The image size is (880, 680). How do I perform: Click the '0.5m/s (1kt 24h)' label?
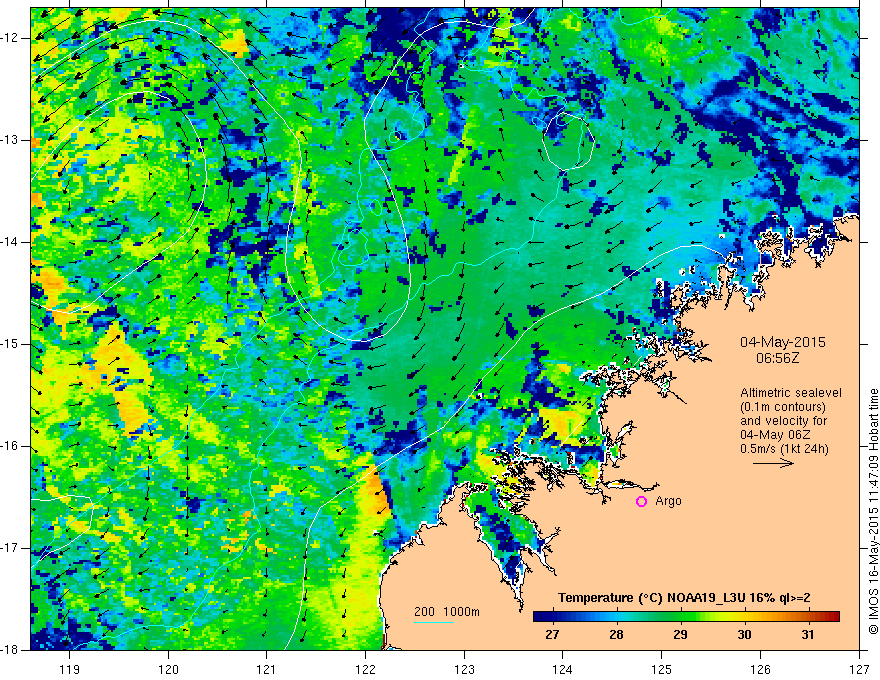click(784, 449)
